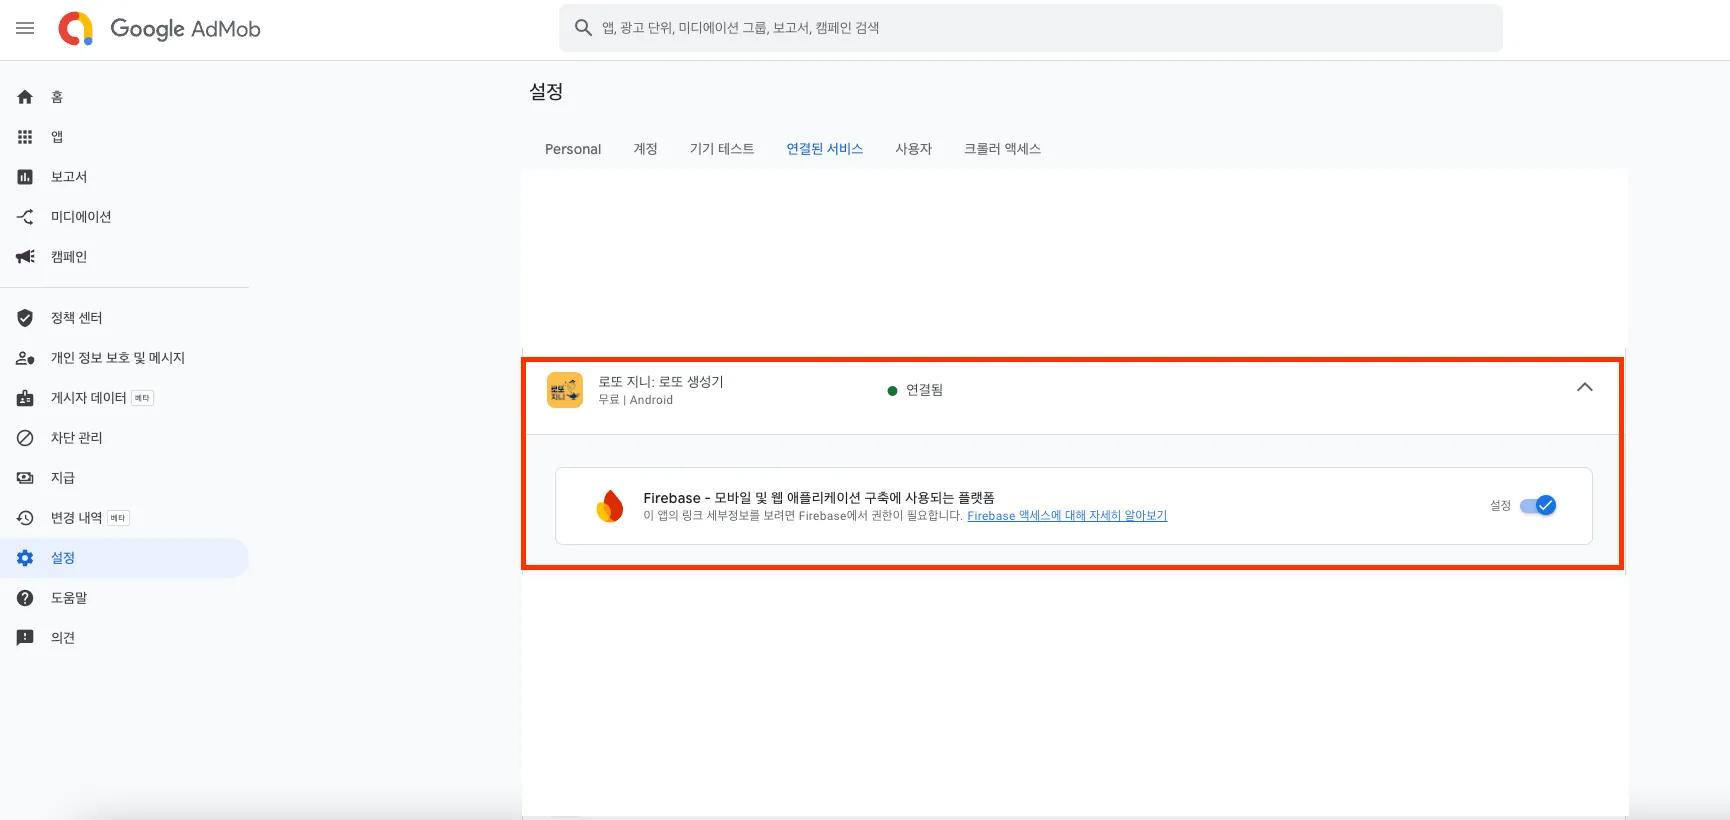
Task: Open 정책 센터 in the sidebar
Action: [x=77, y=318]
